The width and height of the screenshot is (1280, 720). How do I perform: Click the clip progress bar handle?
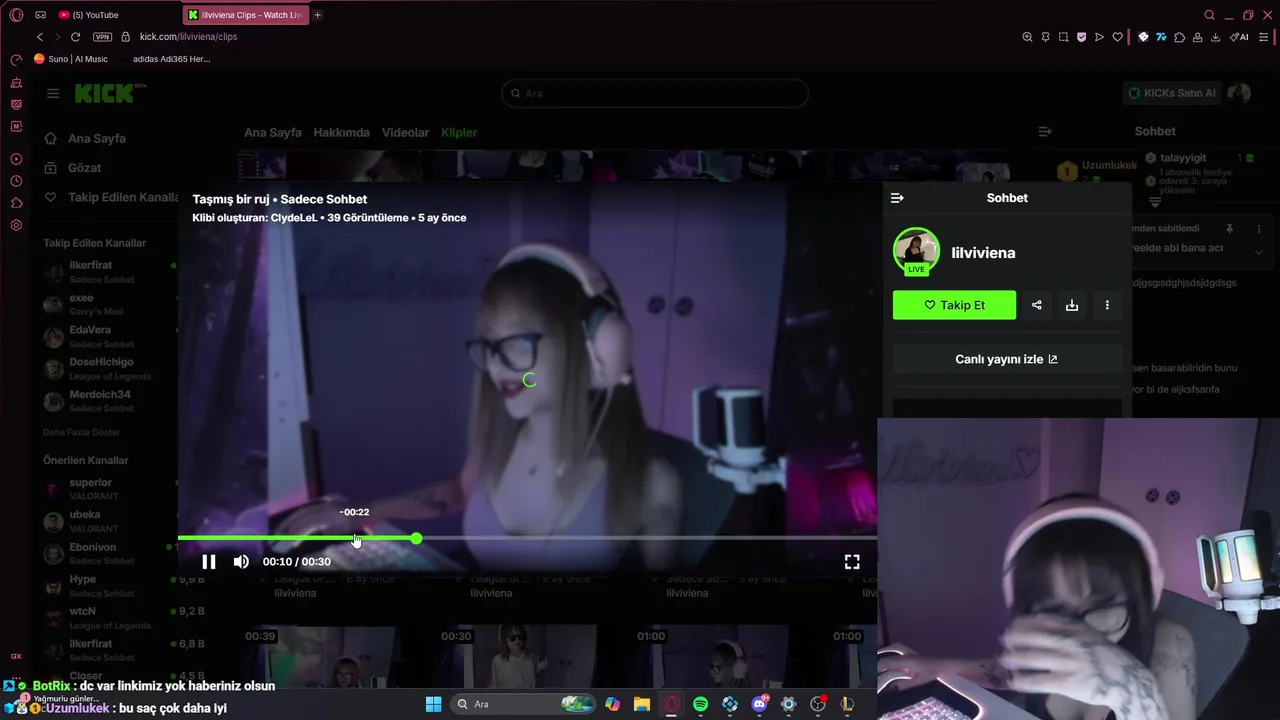coord(416,539)
